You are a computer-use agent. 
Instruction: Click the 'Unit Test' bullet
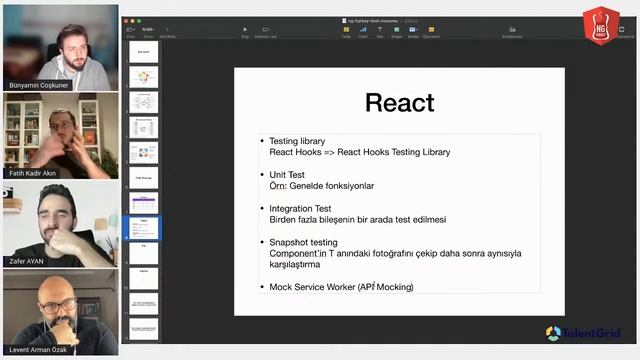[x=287, y=175]
